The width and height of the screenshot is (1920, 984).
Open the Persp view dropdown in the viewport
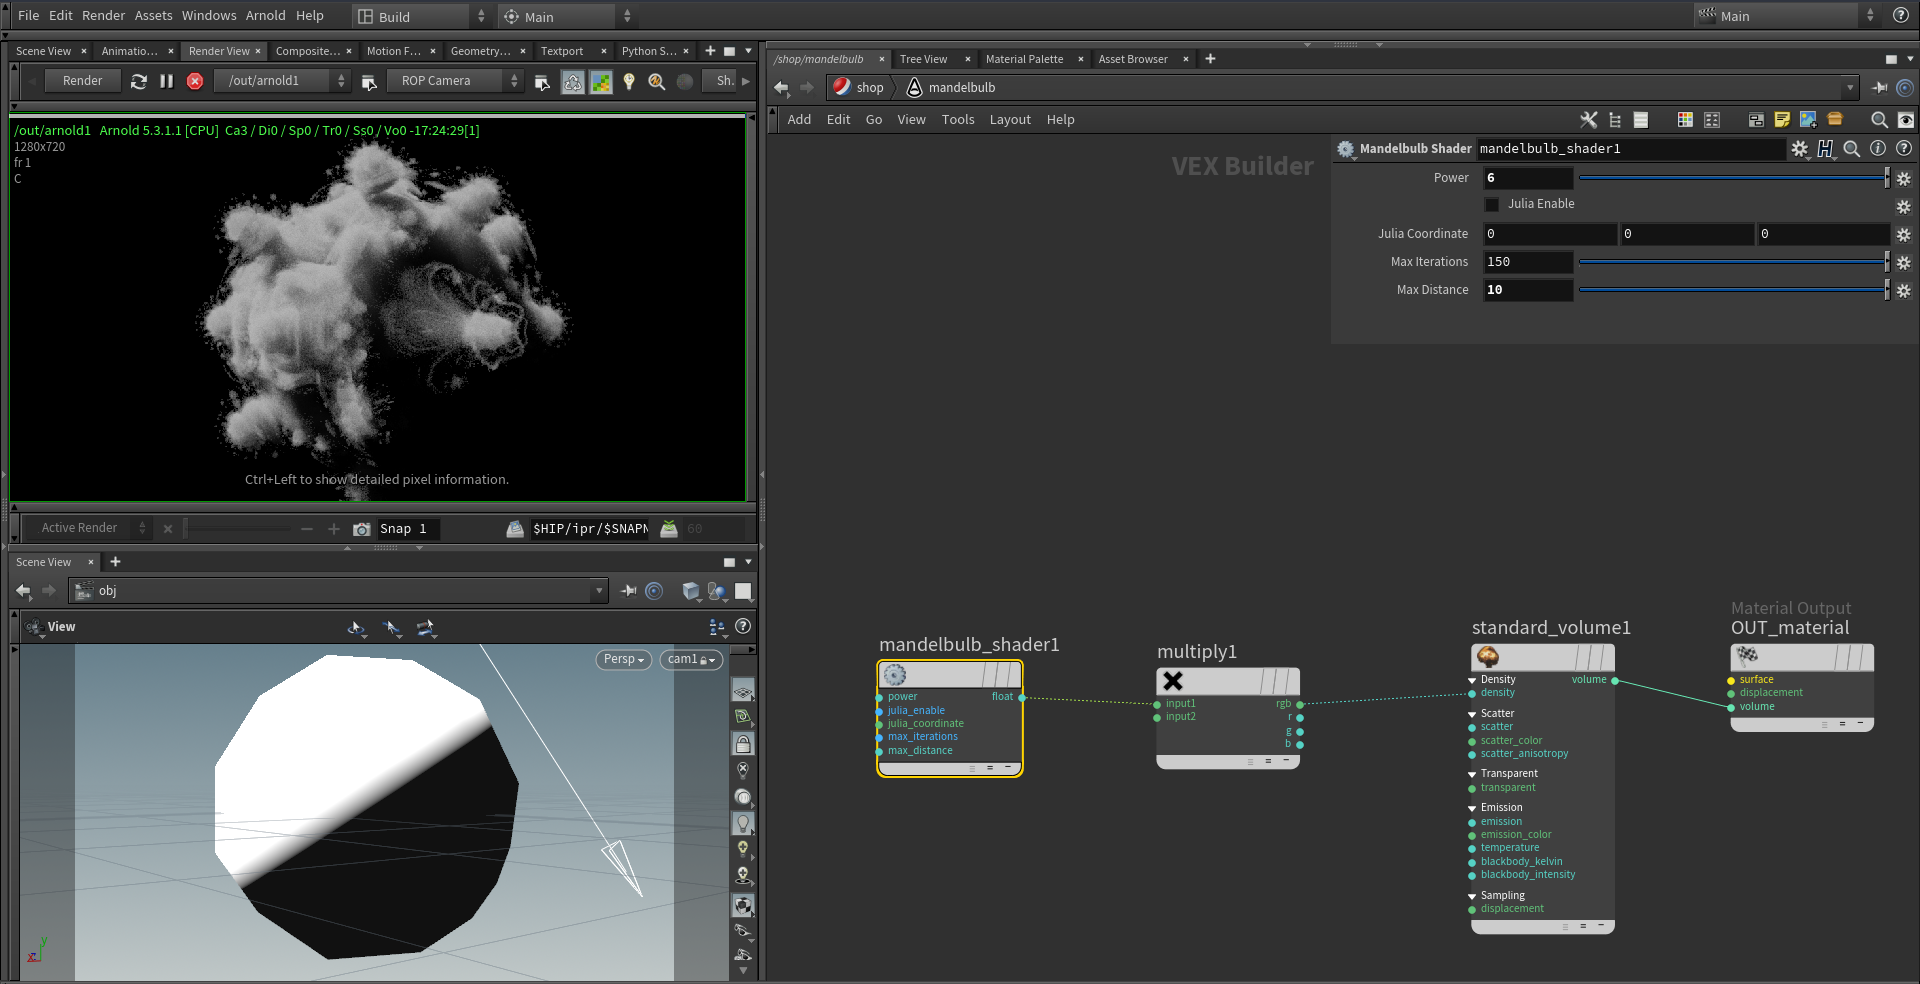tap(621, 659)
